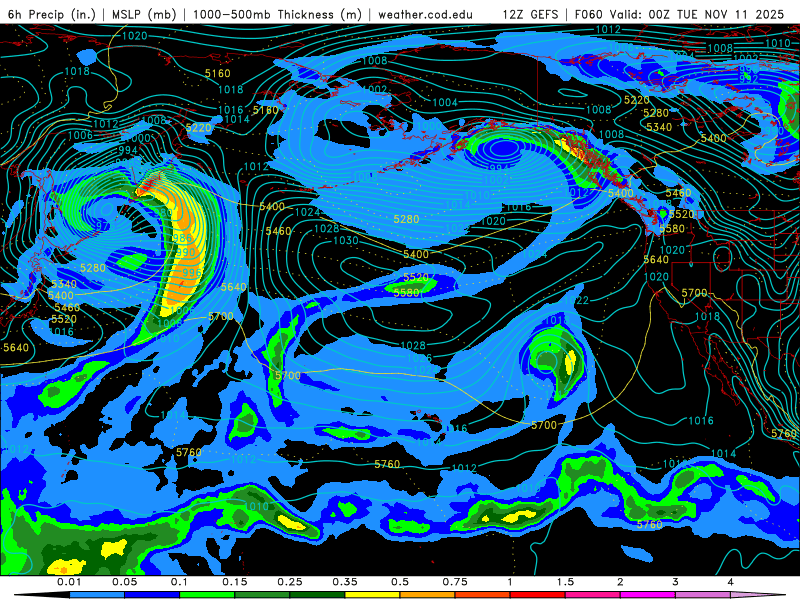Click the dark green 0.25 legend swatch
Screen dimensions: 800x600
click(317, 595)
